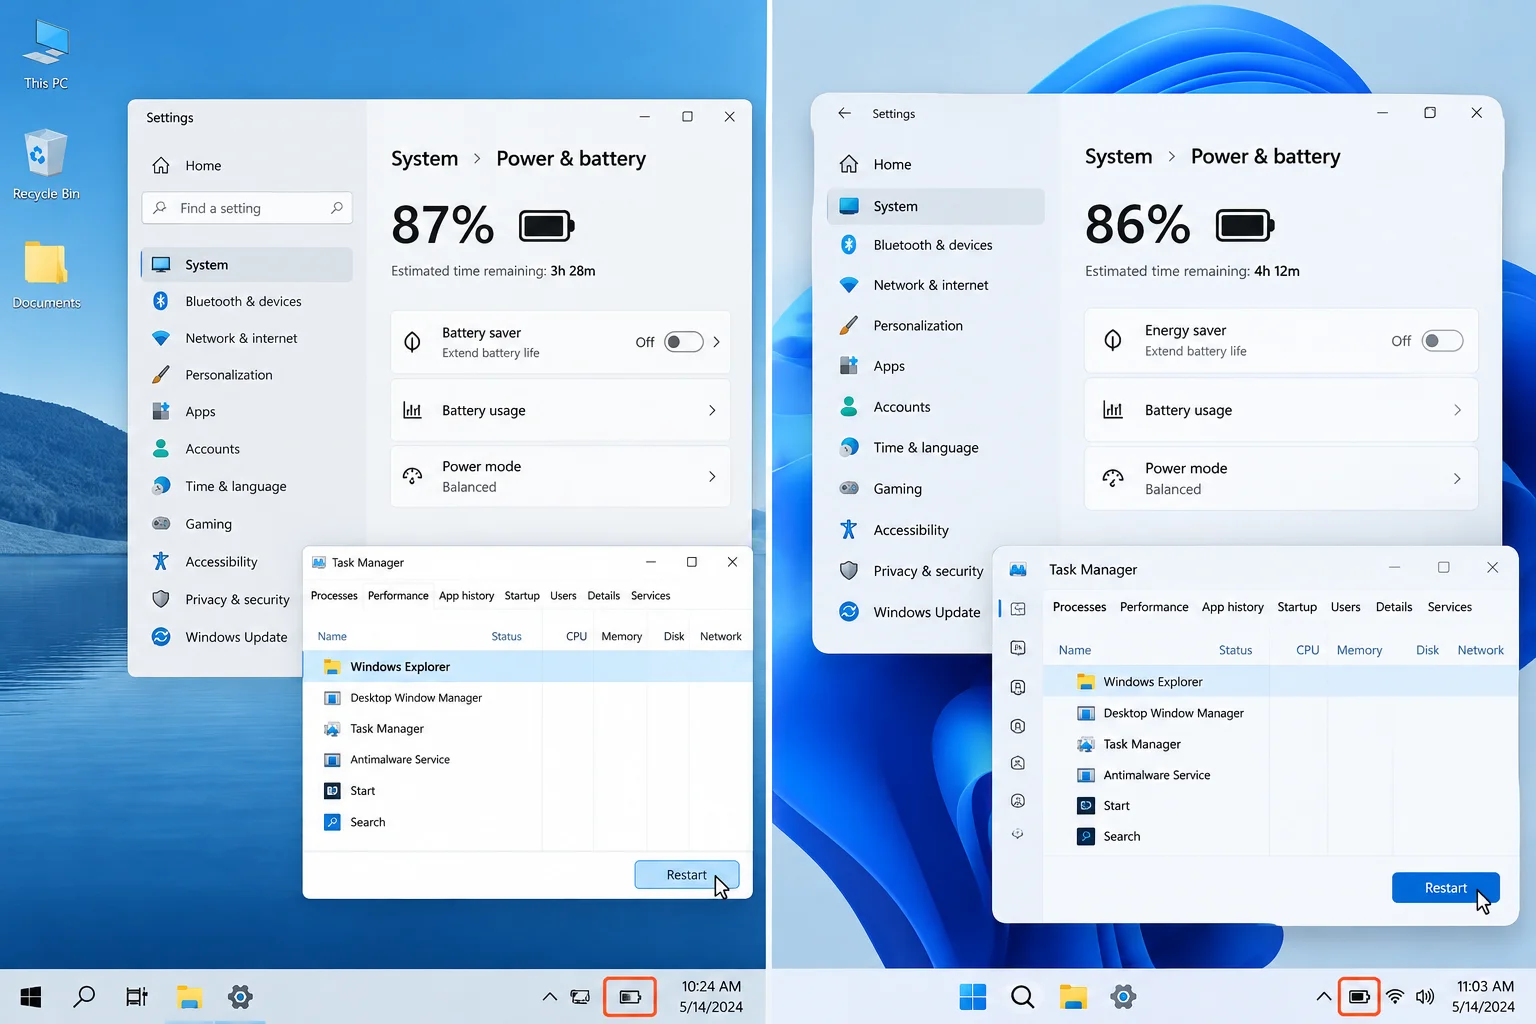Select Antimalware Service row in the right Task Manager
1536x1024 pixels.
pyautogui.click(x=1280, y=775)
